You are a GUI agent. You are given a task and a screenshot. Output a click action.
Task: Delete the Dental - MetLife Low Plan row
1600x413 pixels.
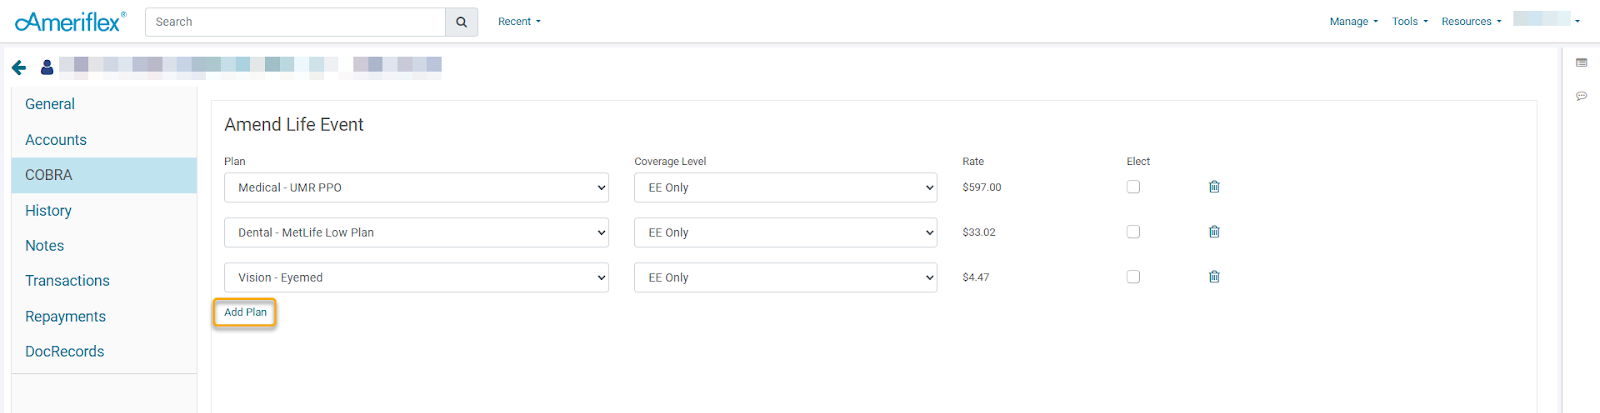[x=1214, y=232]
